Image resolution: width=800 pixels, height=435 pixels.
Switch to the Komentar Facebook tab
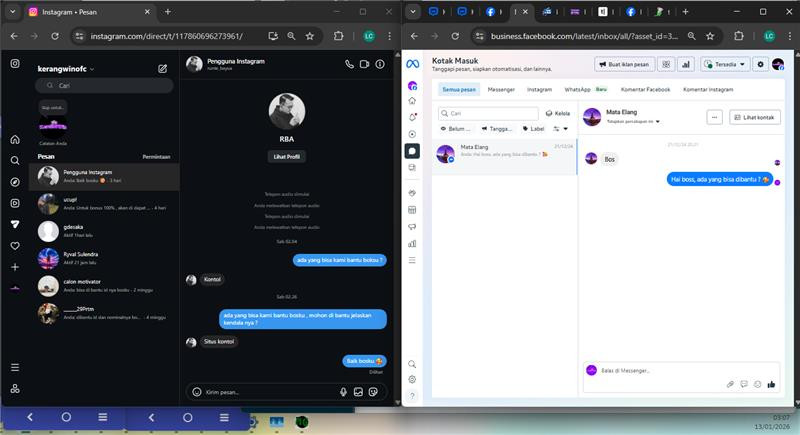coord(645,89)
